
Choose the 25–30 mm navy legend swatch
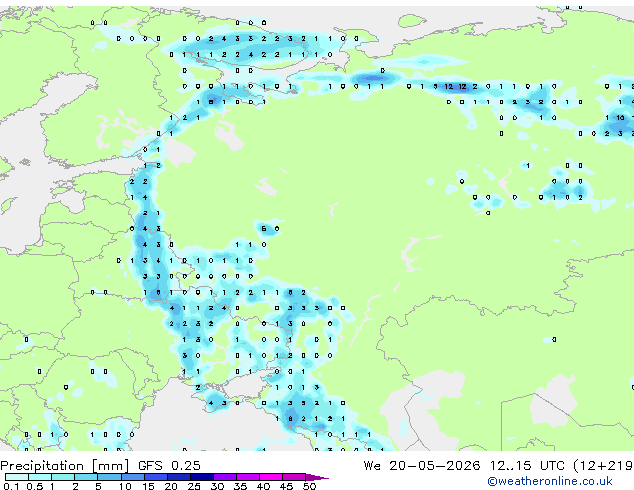pos(201,477)
